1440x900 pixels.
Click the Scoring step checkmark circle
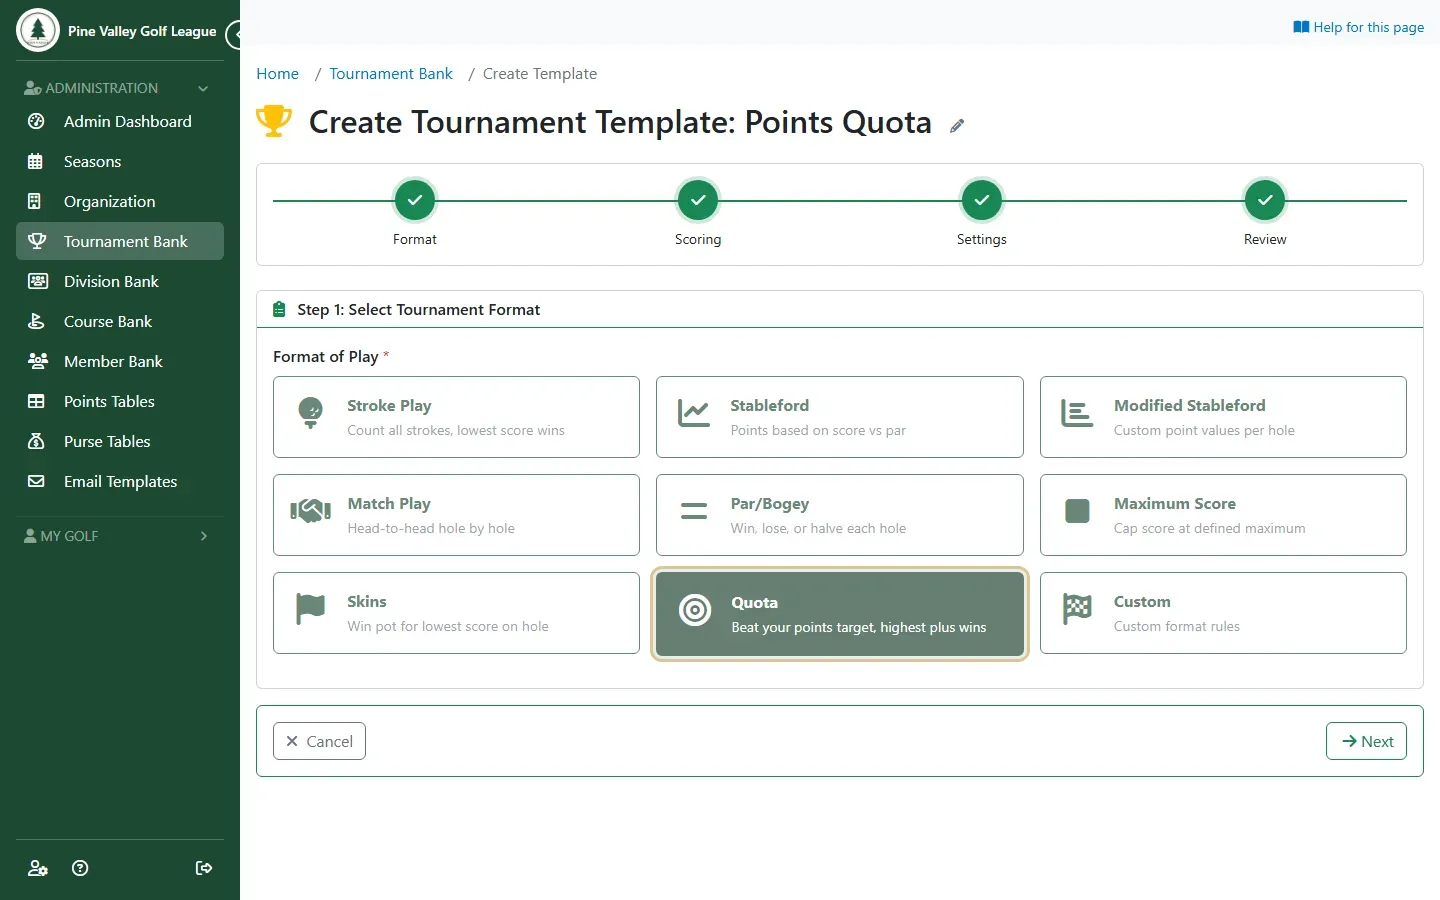pyautogui.click(x=698, y=200)
